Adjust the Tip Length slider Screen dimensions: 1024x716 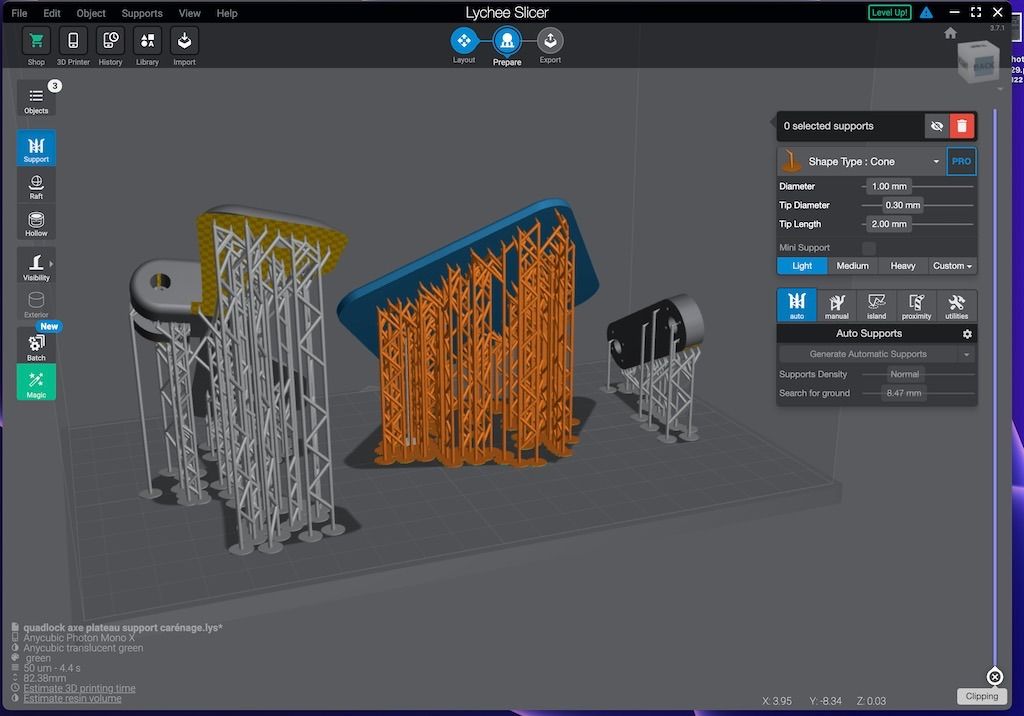pyautogui.click(x=918, y=224)
